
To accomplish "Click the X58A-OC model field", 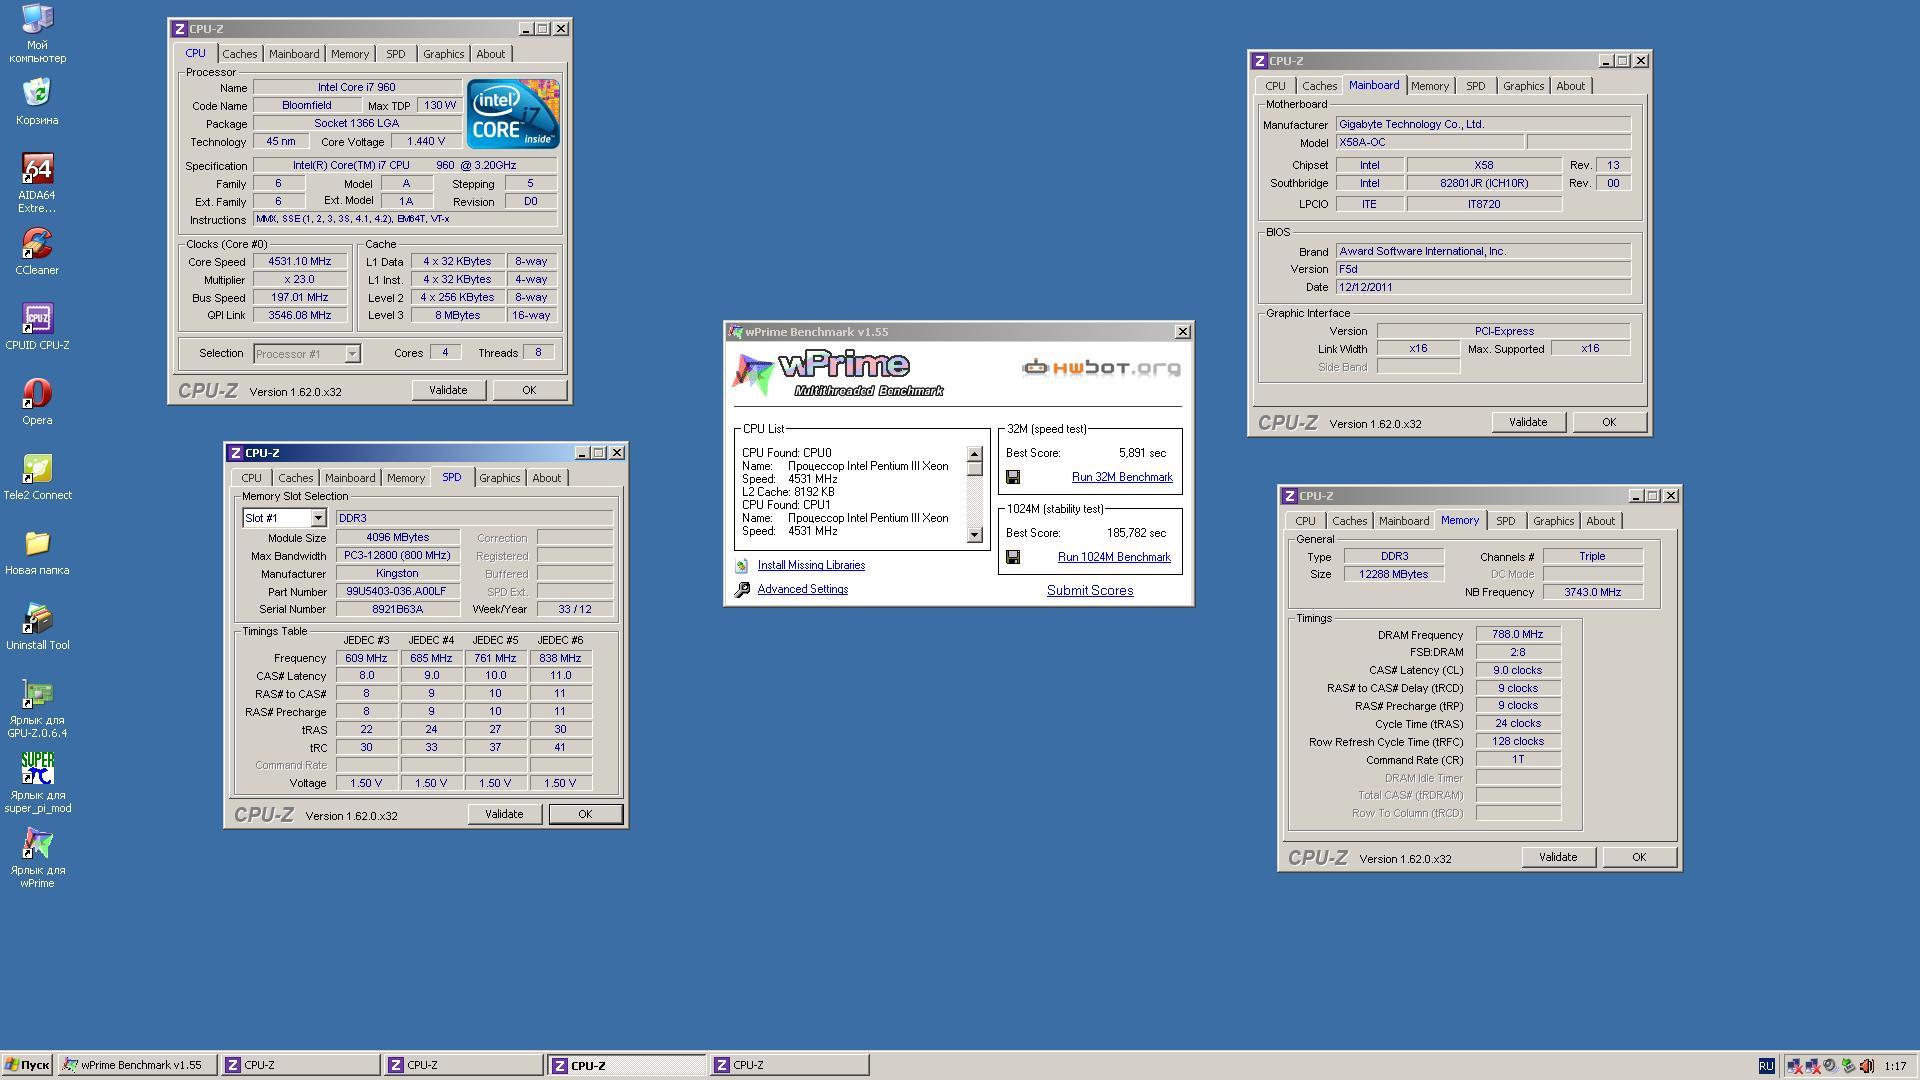I will (1429, 143).
